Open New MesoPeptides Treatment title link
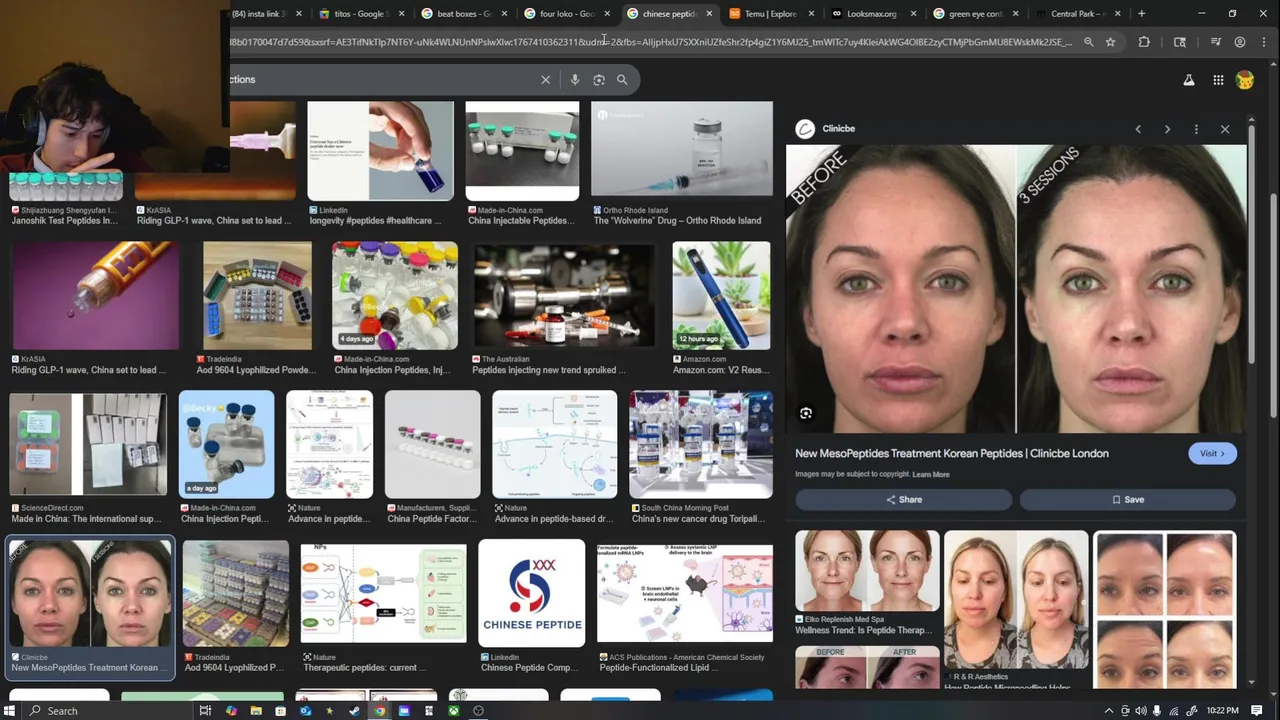The width and height of the screenshot is (1280, 720). tap(952, 453)
